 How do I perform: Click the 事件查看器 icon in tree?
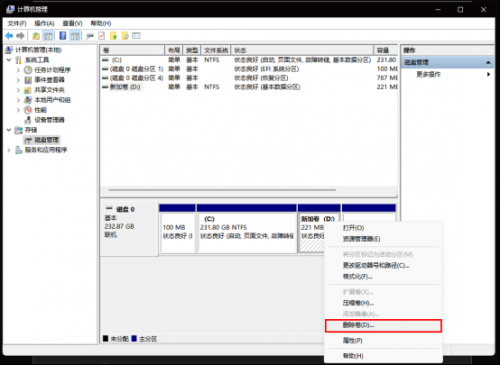point(28,80)
